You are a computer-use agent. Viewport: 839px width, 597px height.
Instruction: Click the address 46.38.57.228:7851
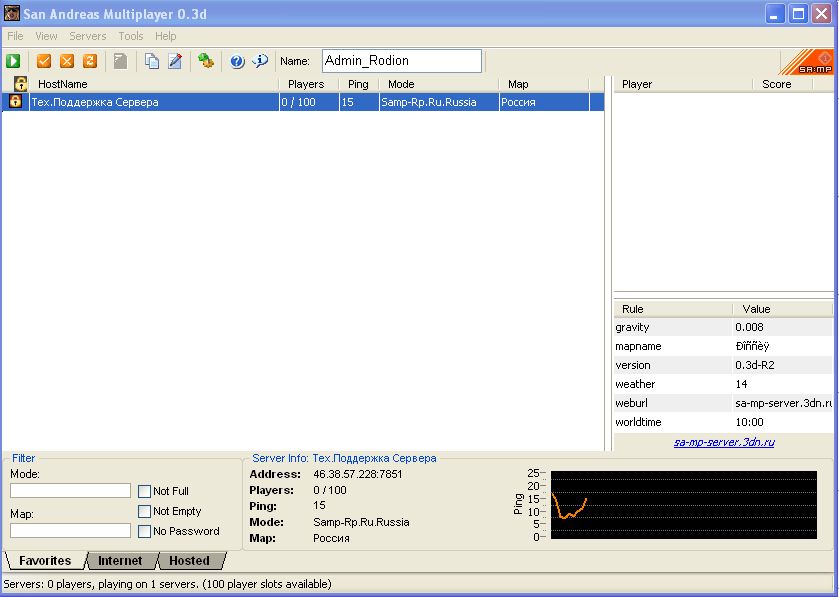coord(357,474)
